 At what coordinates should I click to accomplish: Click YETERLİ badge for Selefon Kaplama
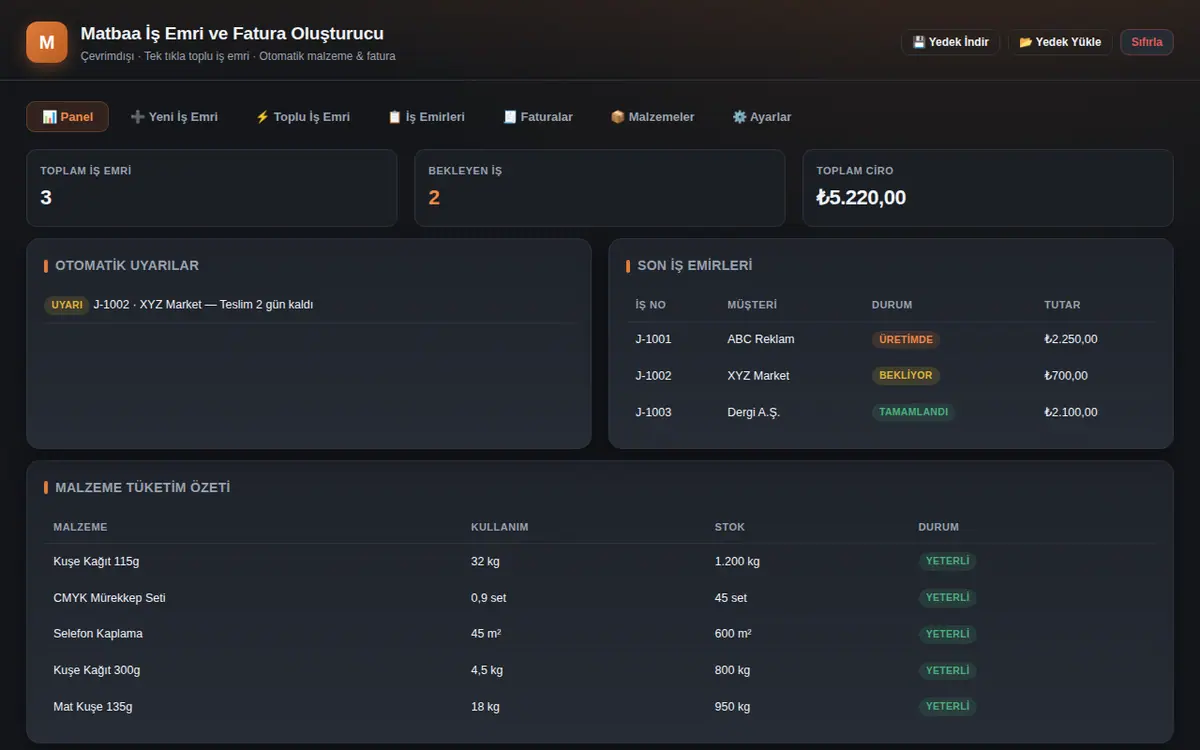(x=947, y=634)
